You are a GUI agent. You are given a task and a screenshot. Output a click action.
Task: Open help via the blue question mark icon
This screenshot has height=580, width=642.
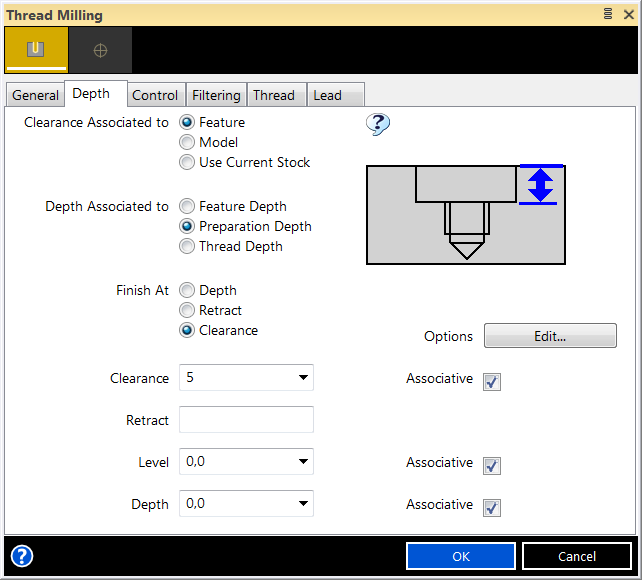22,556
